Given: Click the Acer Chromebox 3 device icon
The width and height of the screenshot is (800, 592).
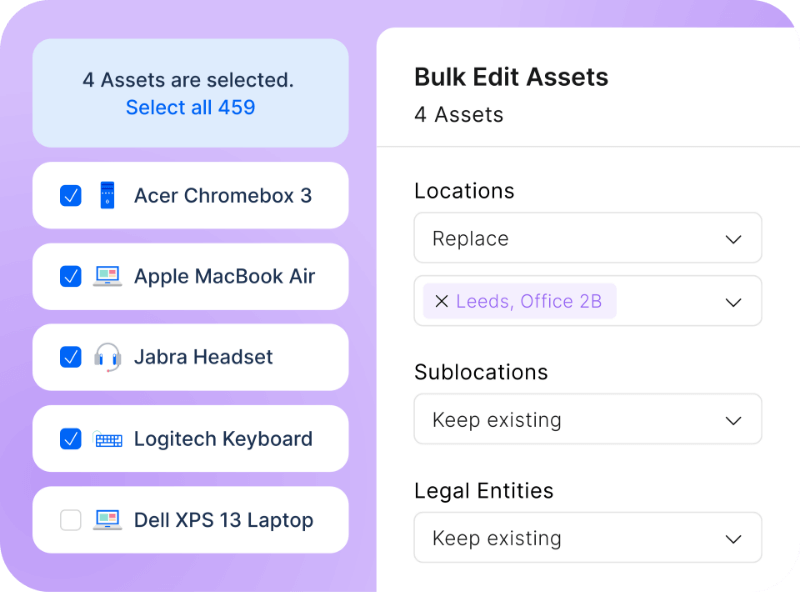Looking at the screenshot, I should pyautogui.click(x=109, y=196).
